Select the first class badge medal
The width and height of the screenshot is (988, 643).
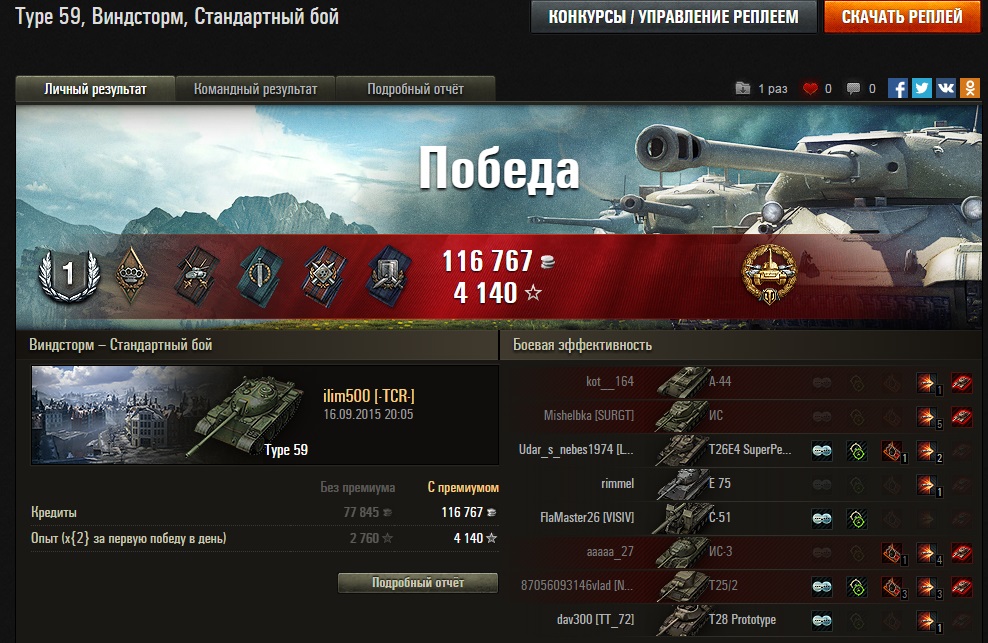[69, 275]
